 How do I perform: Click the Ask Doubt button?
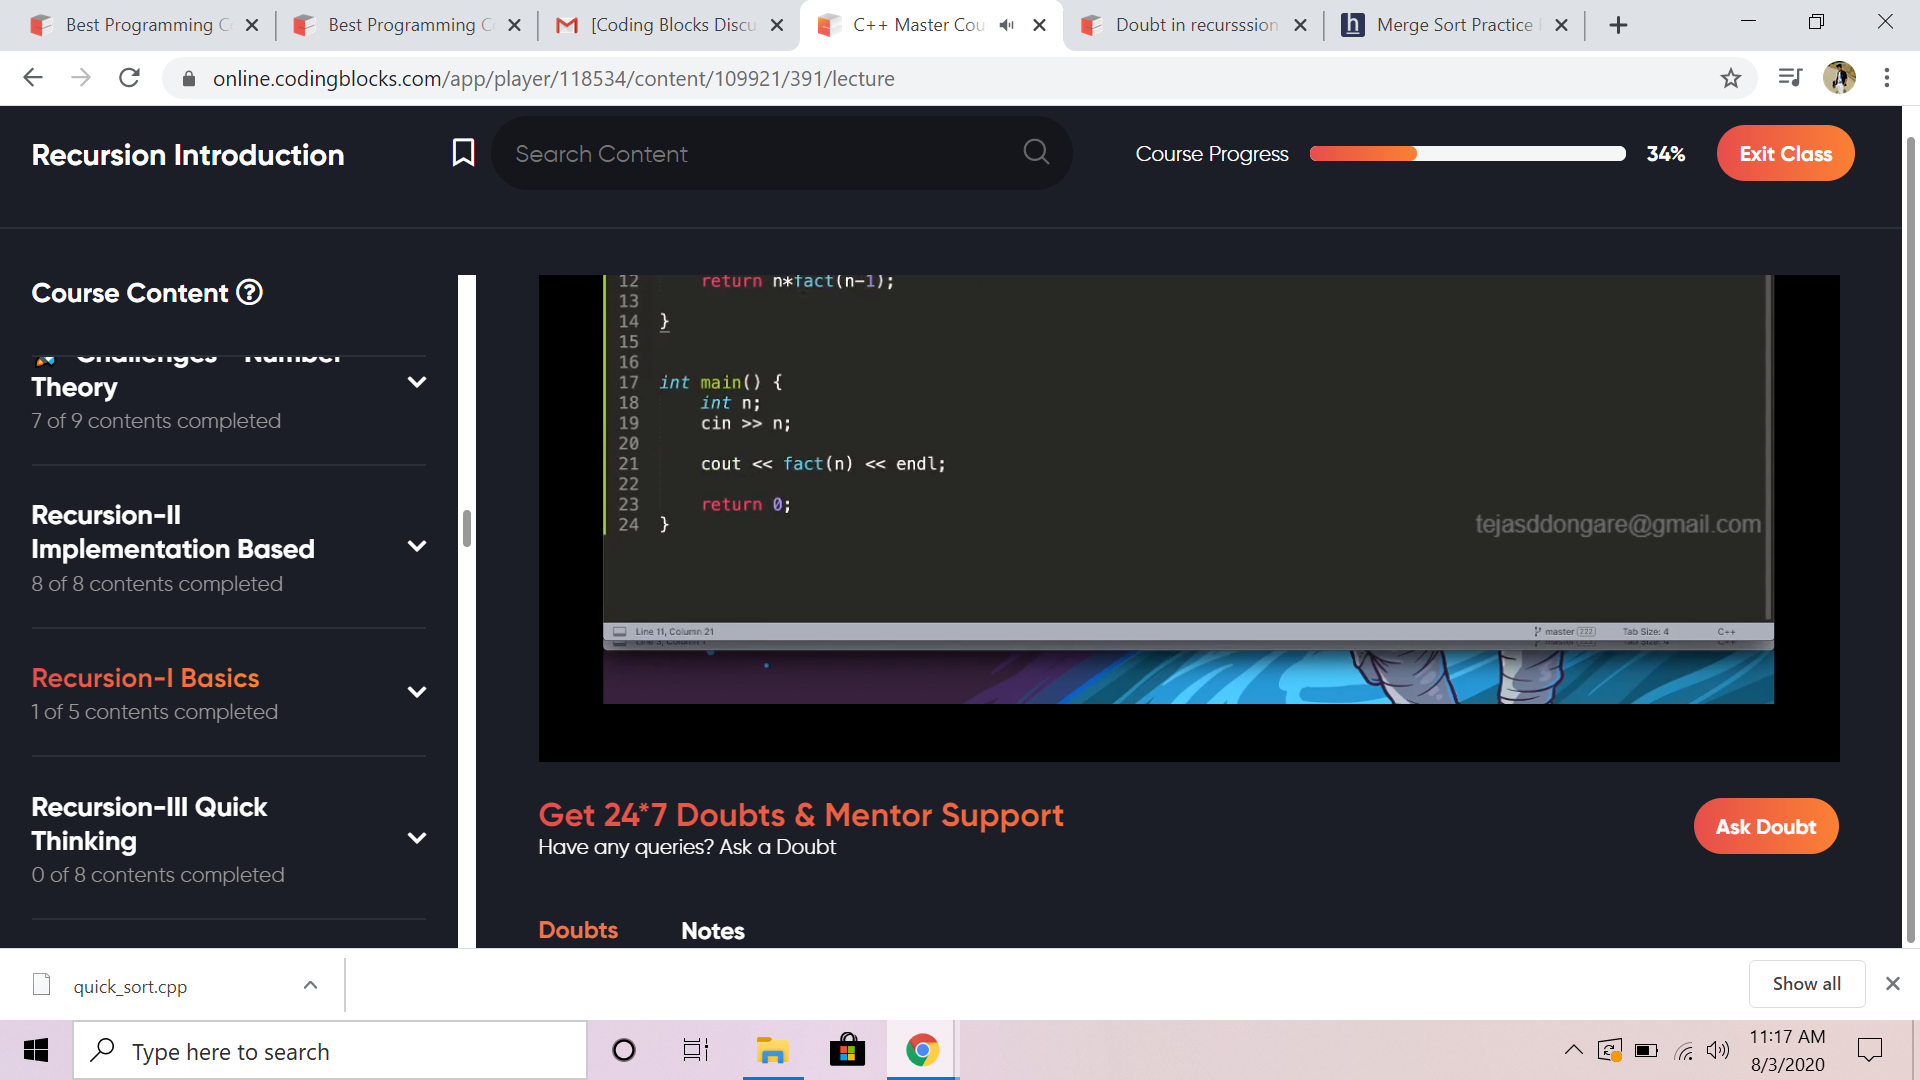(x=1765, y=826)
